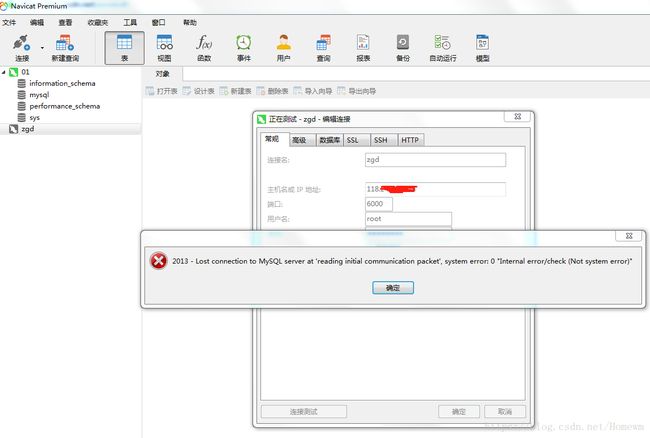This screenshot has height=438, width=650.
Task: Click New Table (新建表) button
Action: click(x=236, y=91)
